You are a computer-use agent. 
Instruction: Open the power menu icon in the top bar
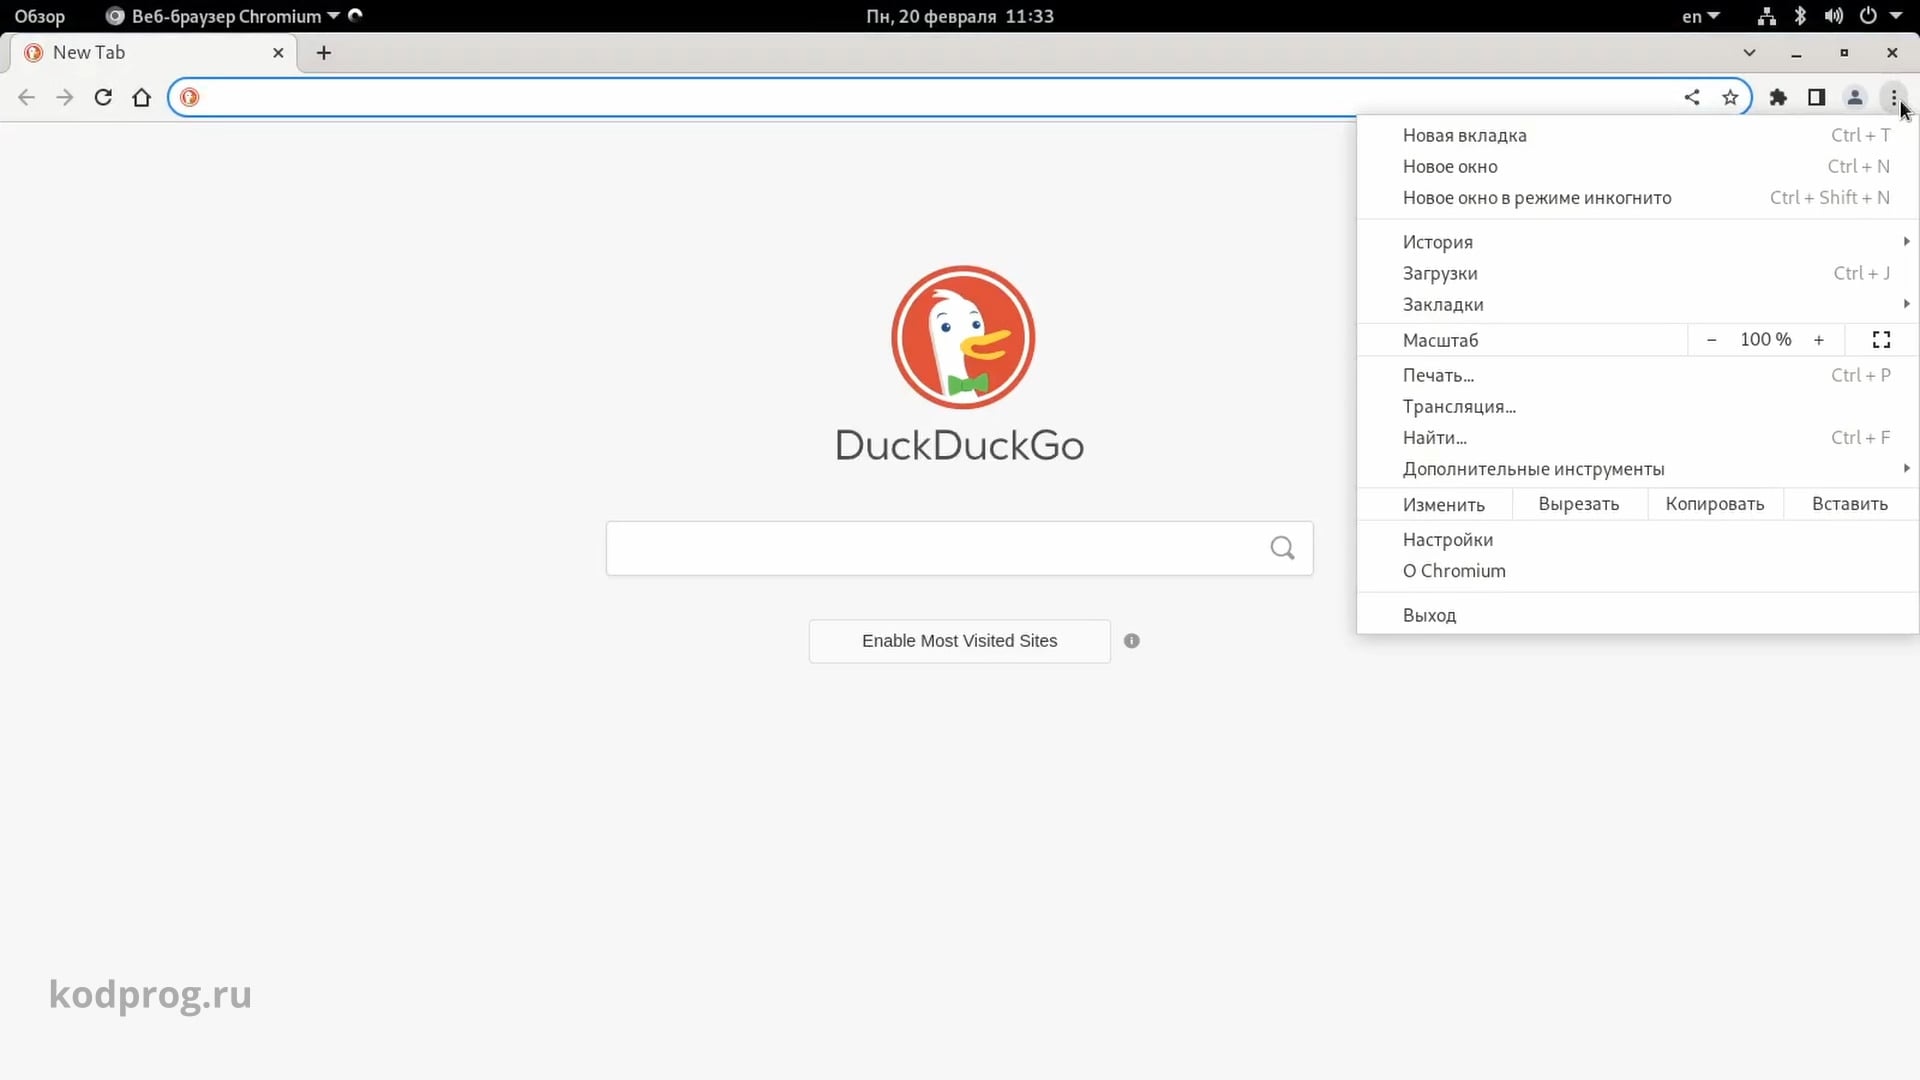tap(1868, 16)
